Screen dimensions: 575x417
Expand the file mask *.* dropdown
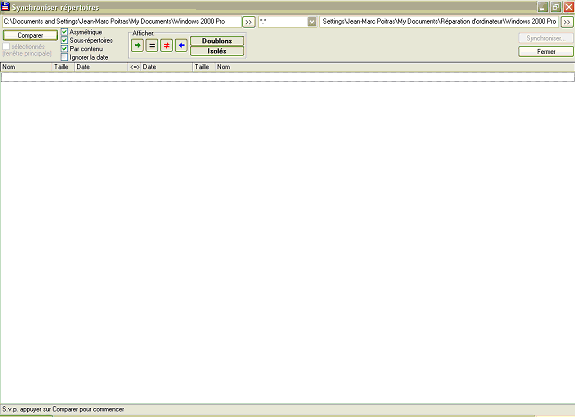click(312, 22)
